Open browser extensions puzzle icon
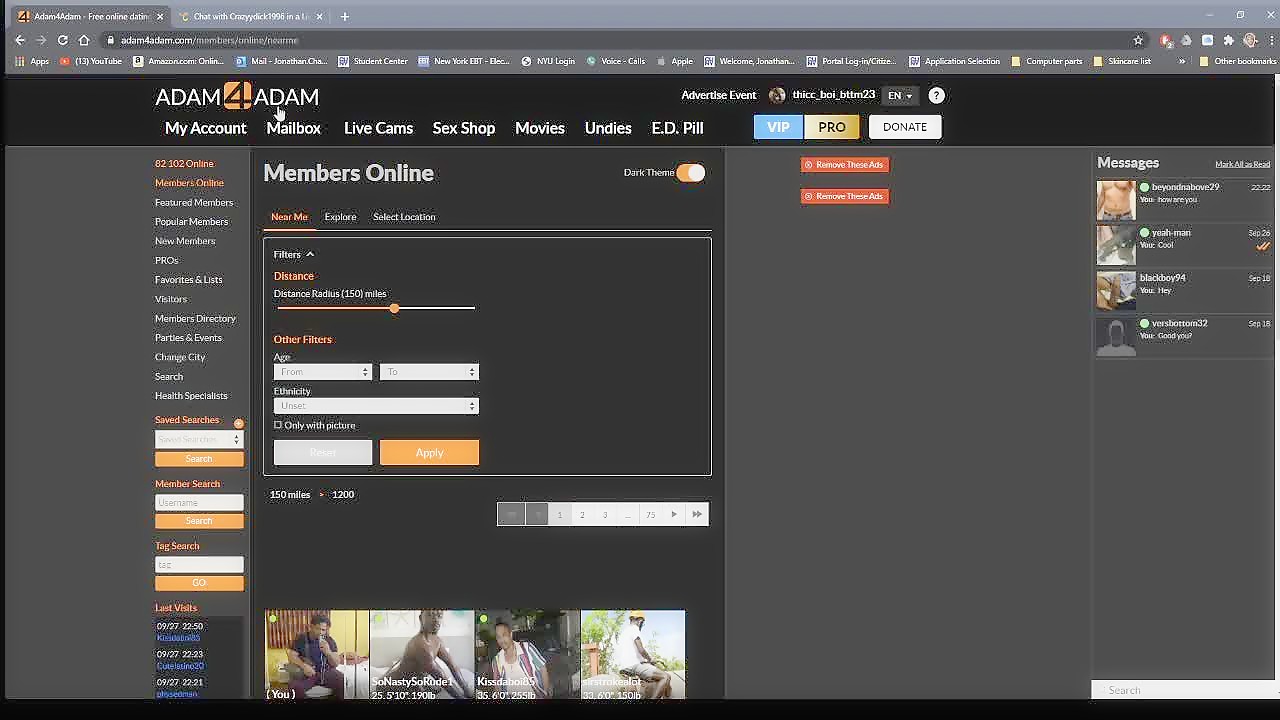 tap(1228, 40)
